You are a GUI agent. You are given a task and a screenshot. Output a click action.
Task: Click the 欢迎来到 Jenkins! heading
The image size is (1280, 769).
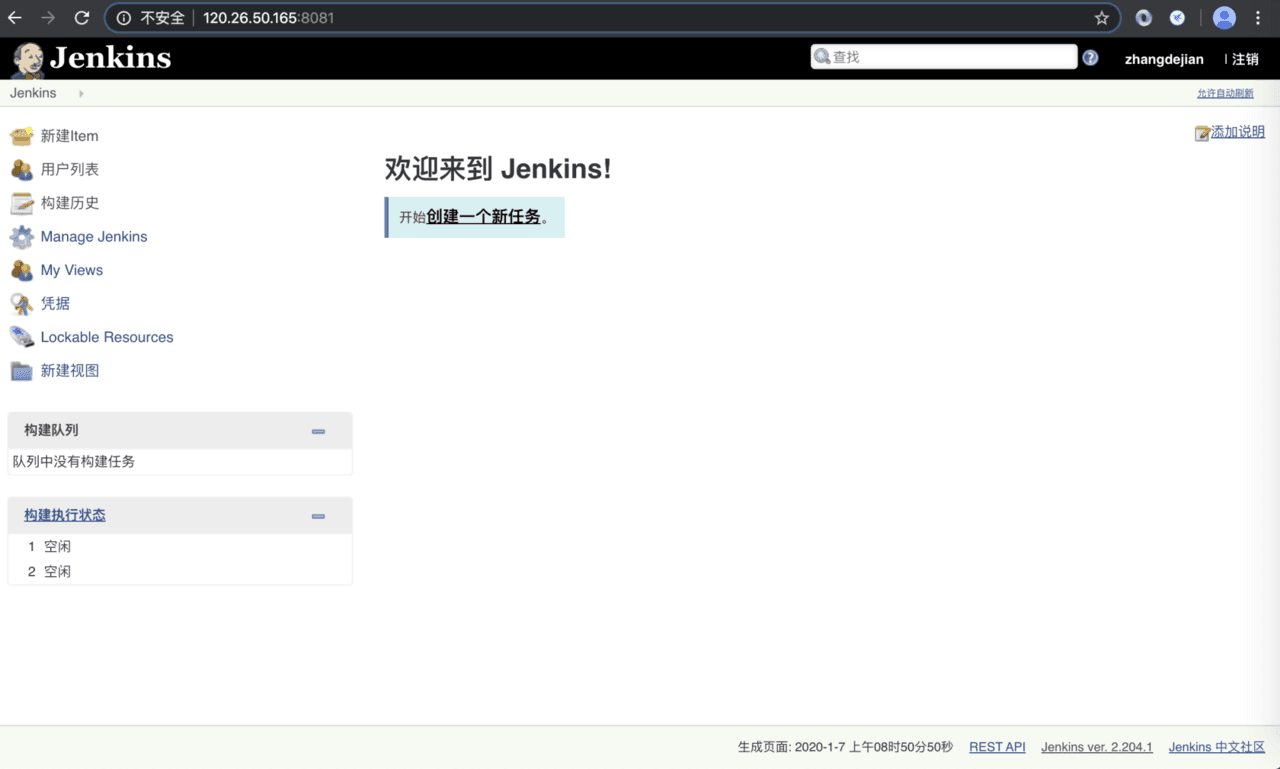(498, 169)
